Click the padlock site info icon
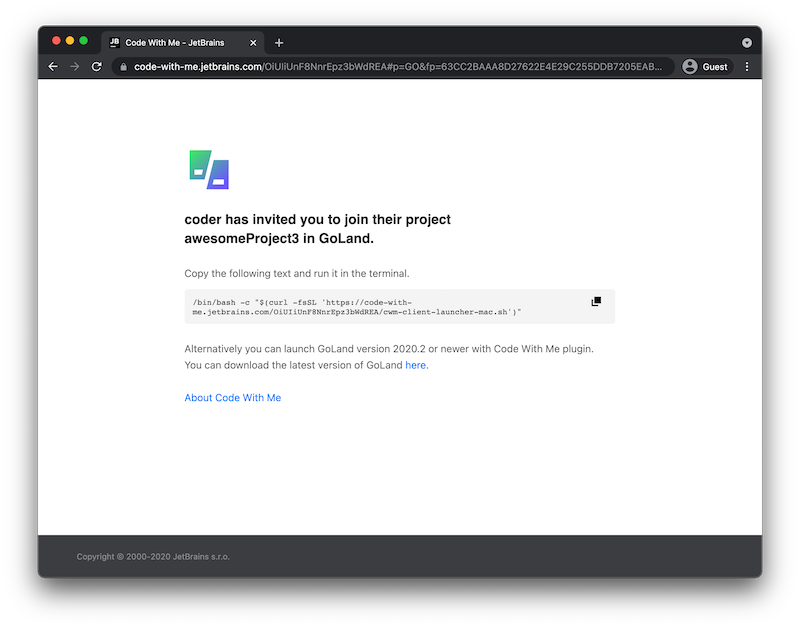The width and height of the screenshot is (800, 628). tap(123, 67)
